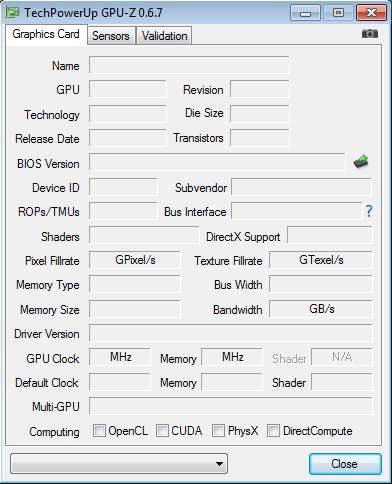Click the Multi-GPU field
The width and height of the screenshot is (392, 484).
pos(230,406)
